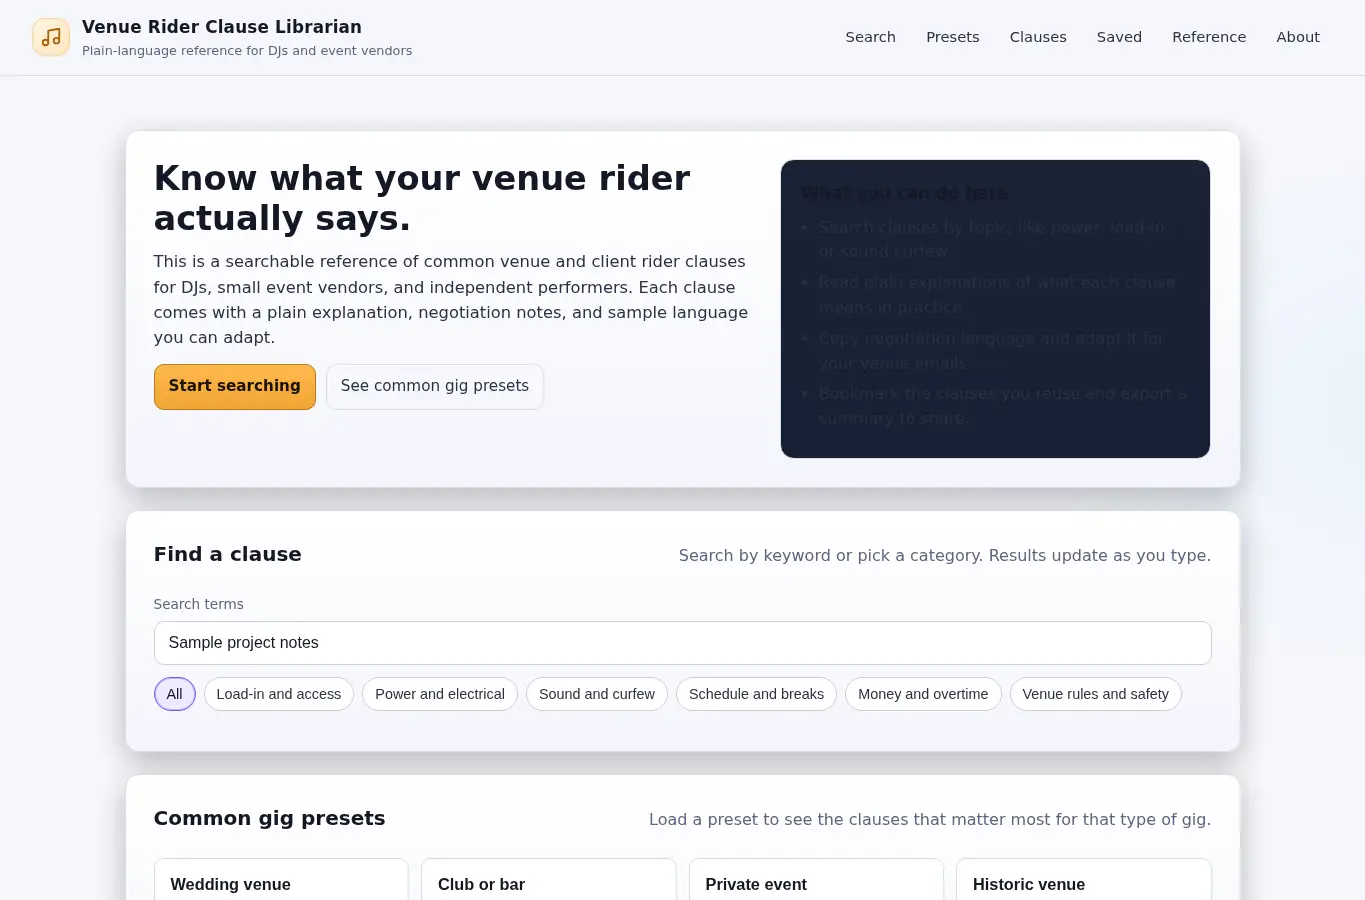The height and width of the screenshot is (900, 1365).
Task: Click the Venue Rider Clause Librarian title
Action: [x=222, y=27]
